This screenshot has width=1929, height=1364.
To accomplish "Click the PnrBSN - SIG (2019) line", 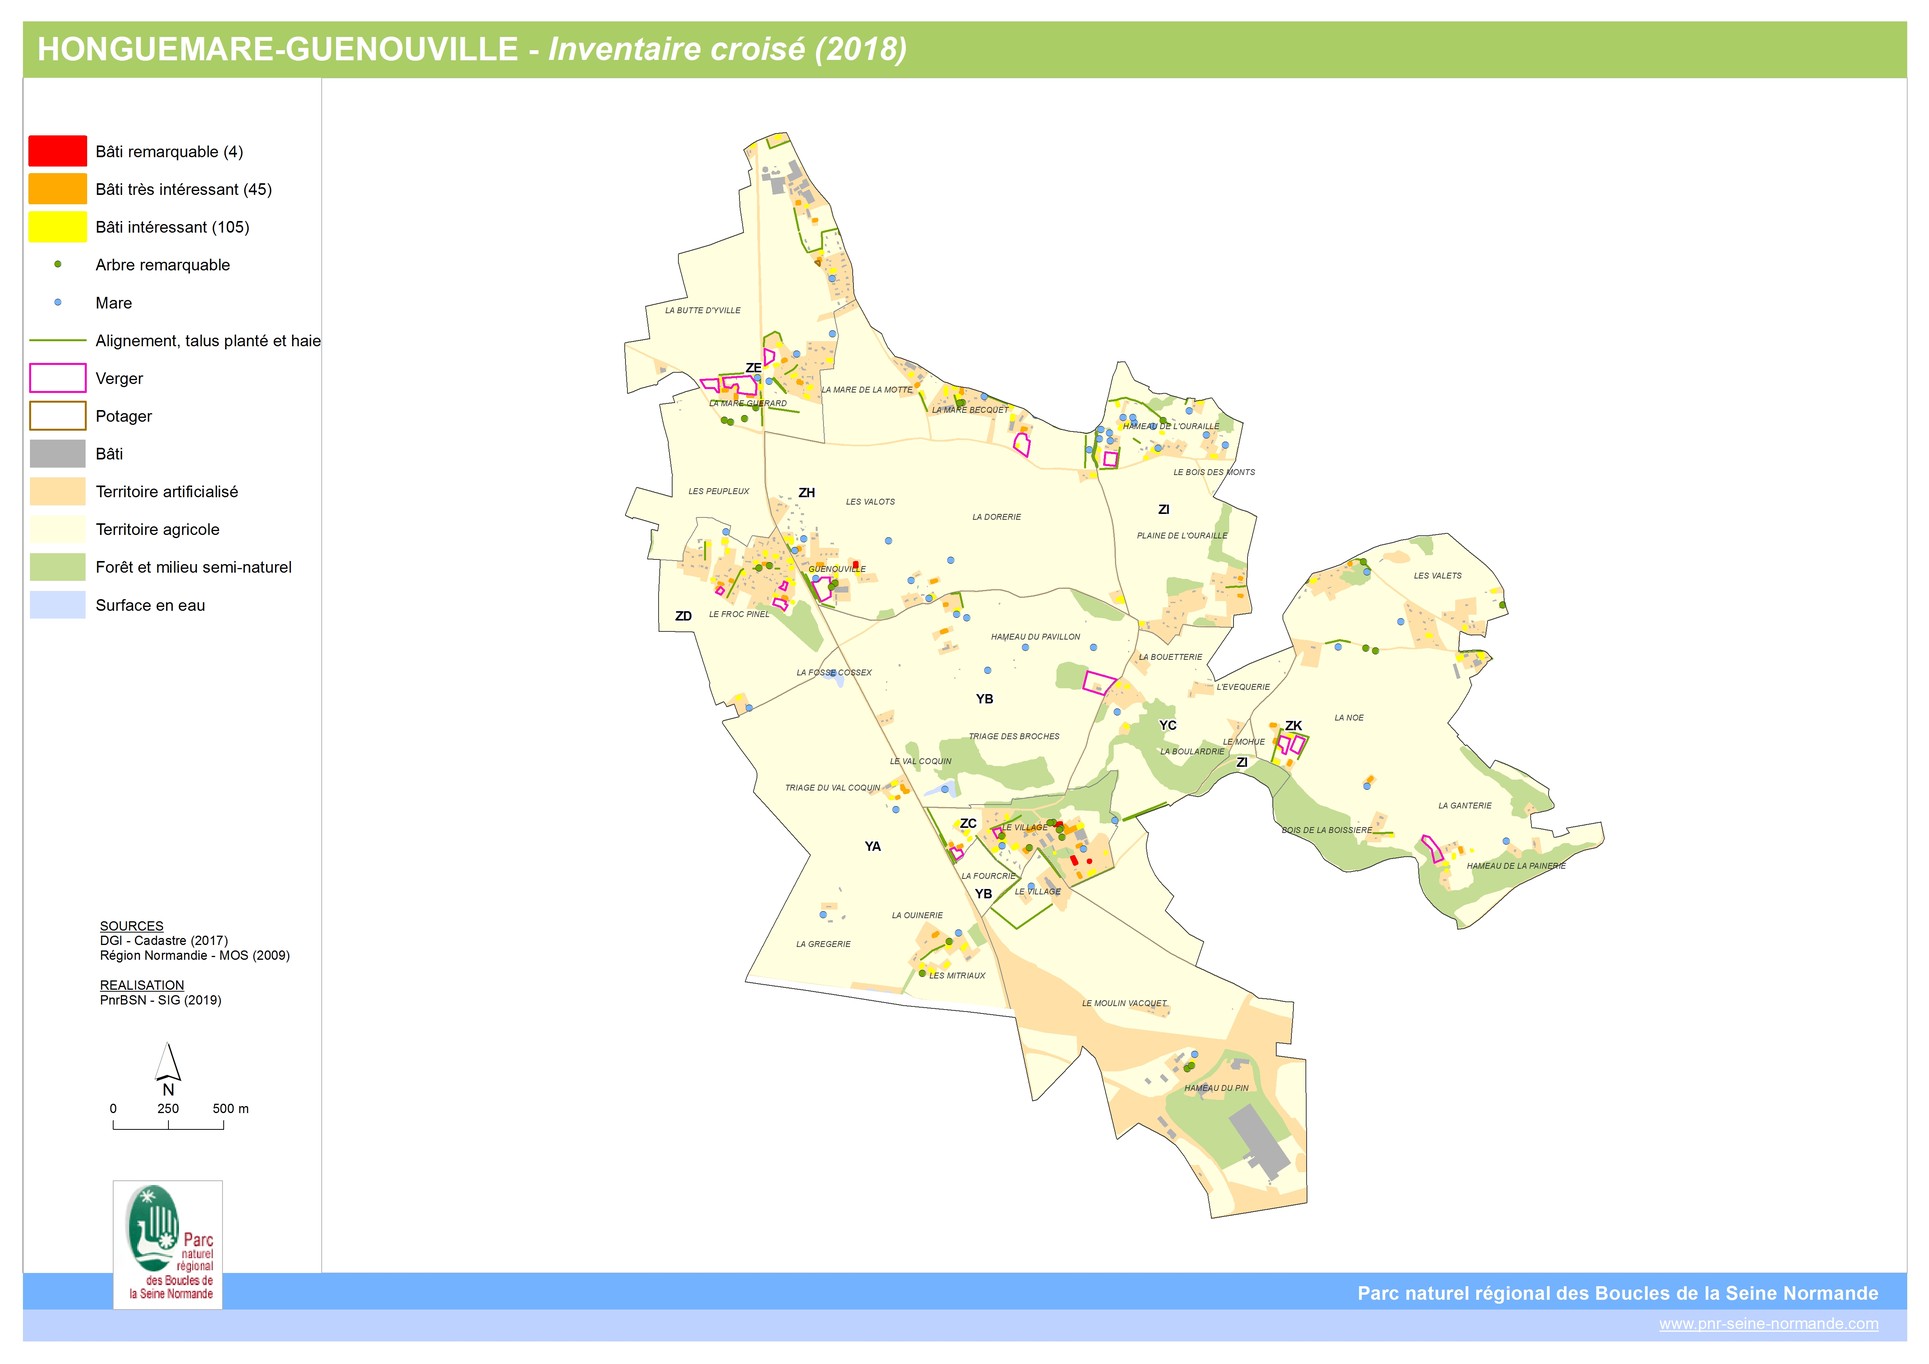I will coord(161,1000).
